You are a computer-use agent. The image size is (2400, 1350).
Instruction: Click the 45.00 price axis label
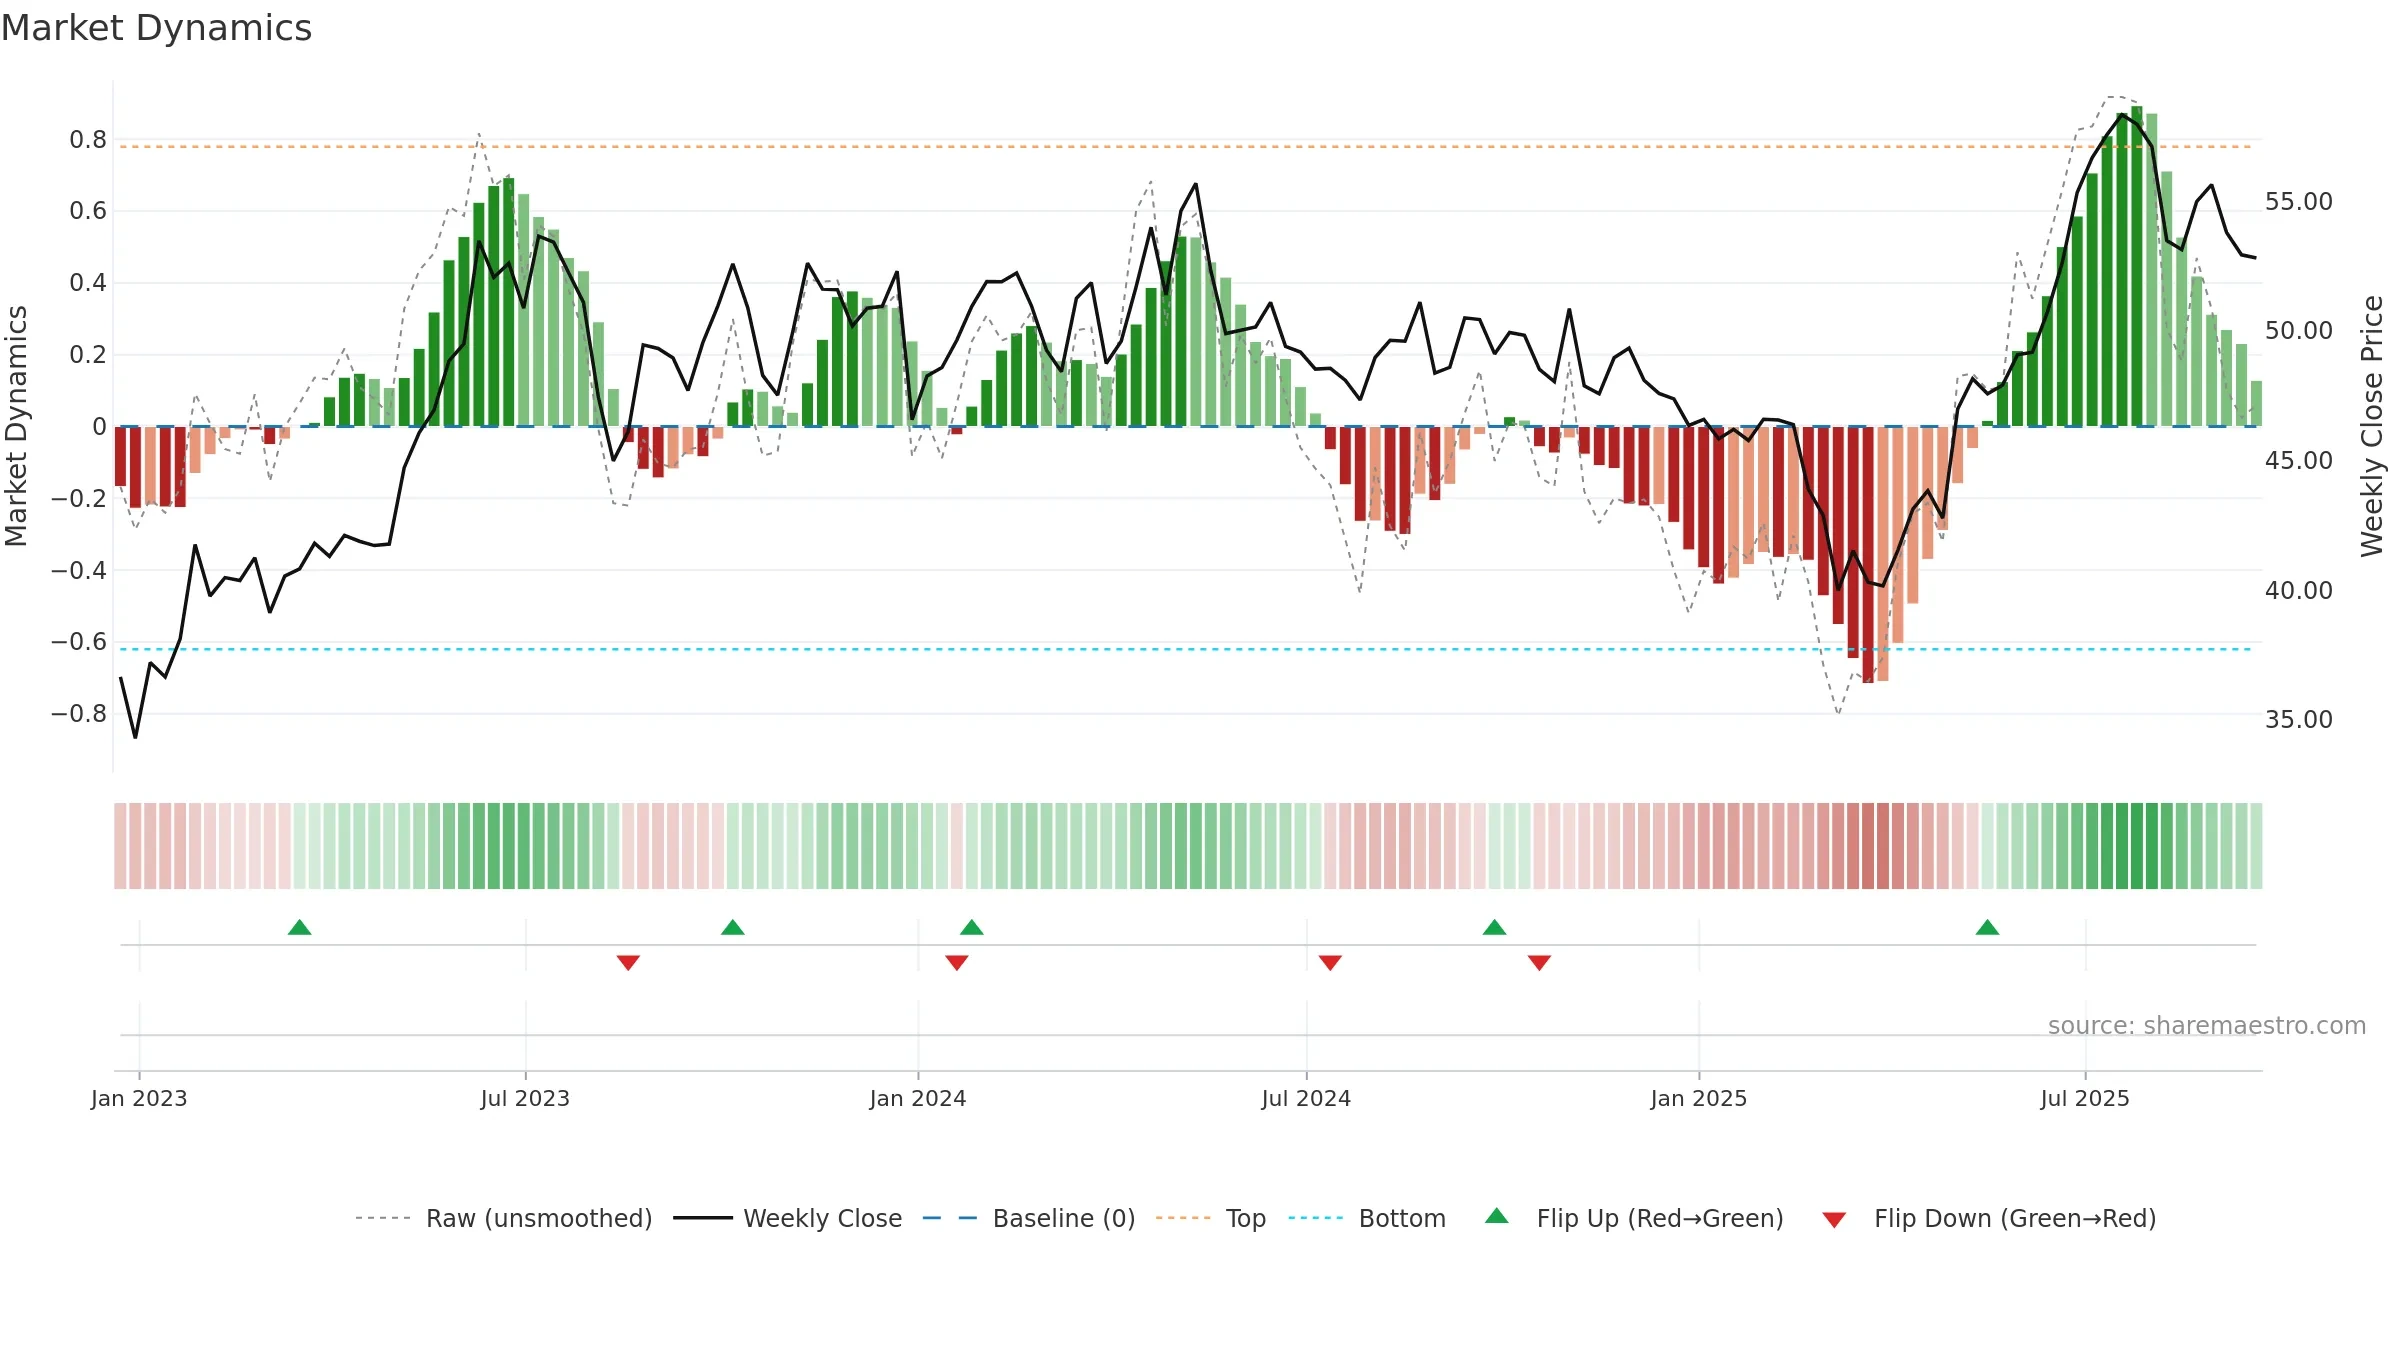pyautogui.click(x=2299, y=460)
